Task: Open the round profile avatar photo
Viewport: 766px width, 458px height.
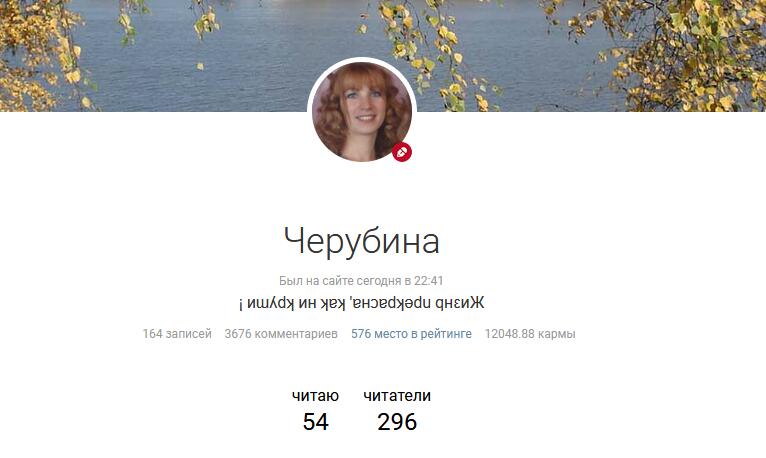Action: coord(362,112)
